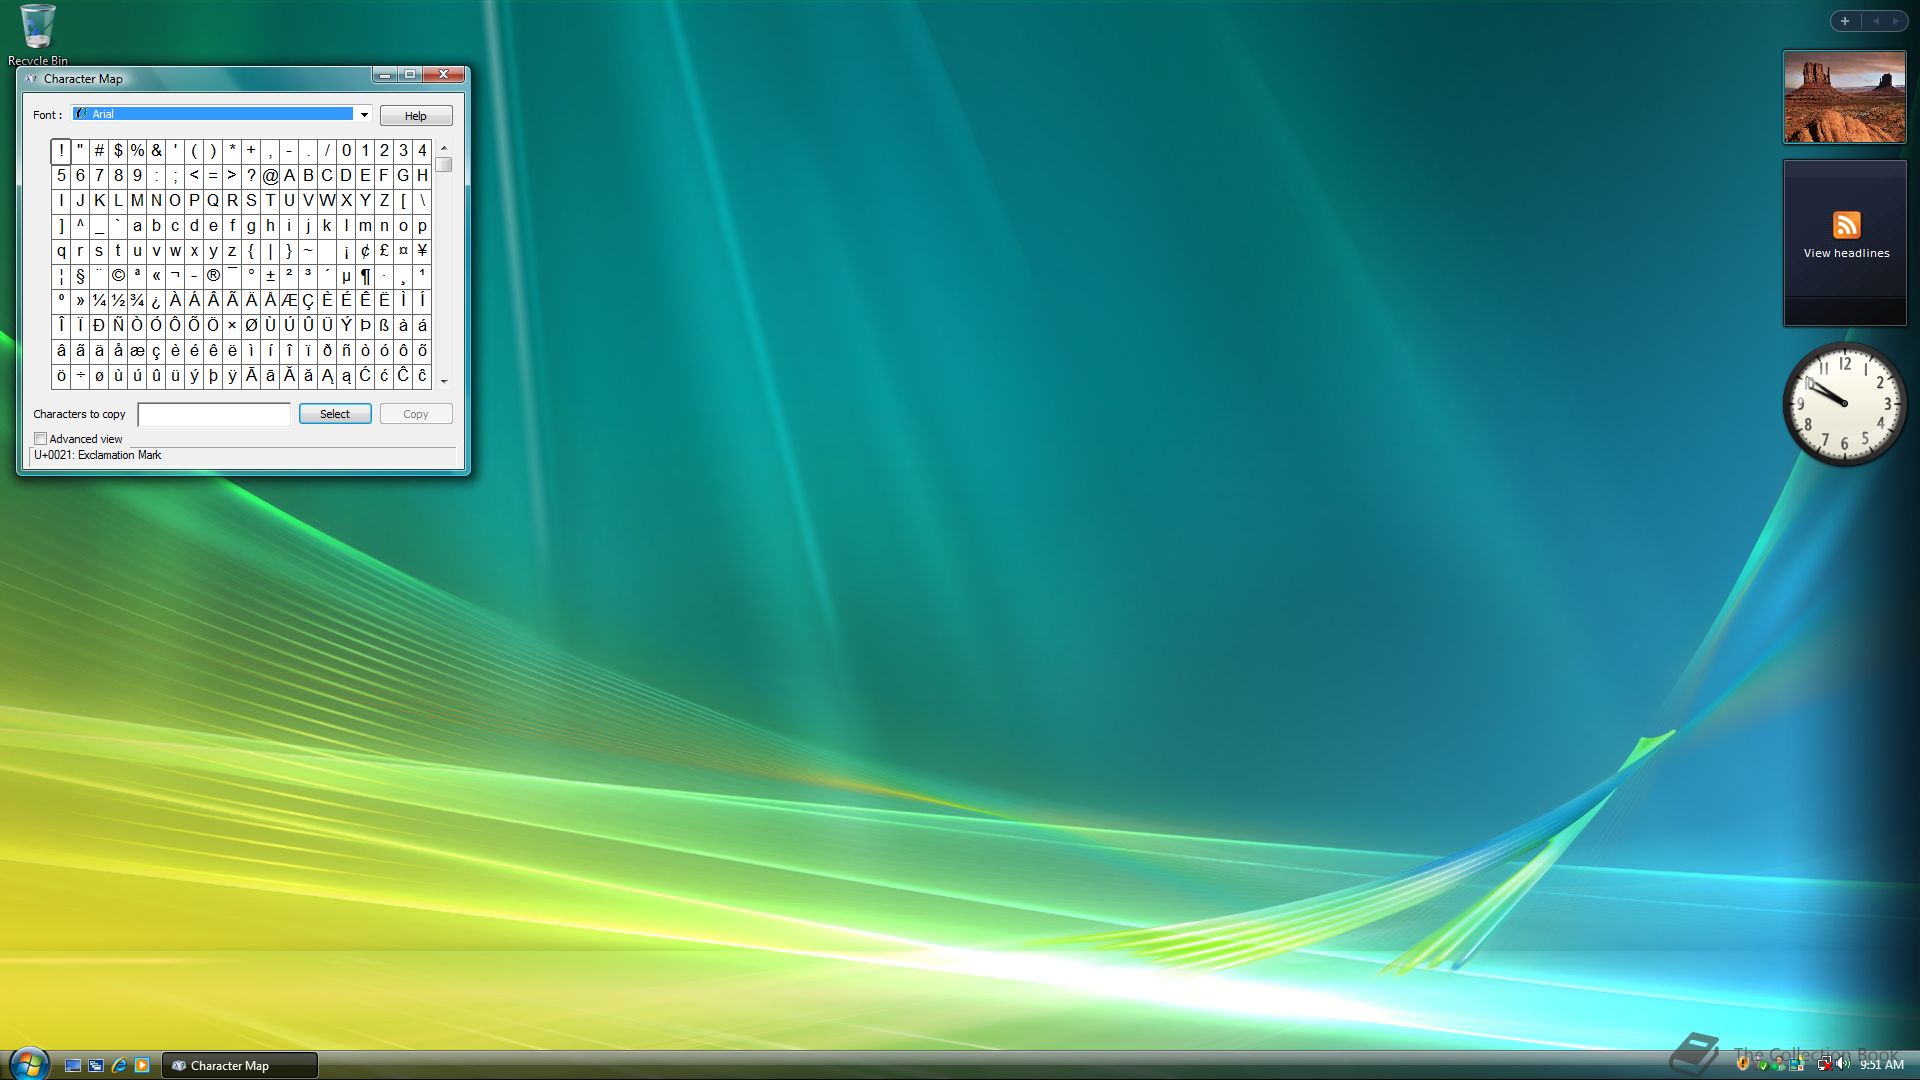Enable the Advanced view checkbox
Image resolution: width=1920 pixels, height=1080 pixels.
41,439
